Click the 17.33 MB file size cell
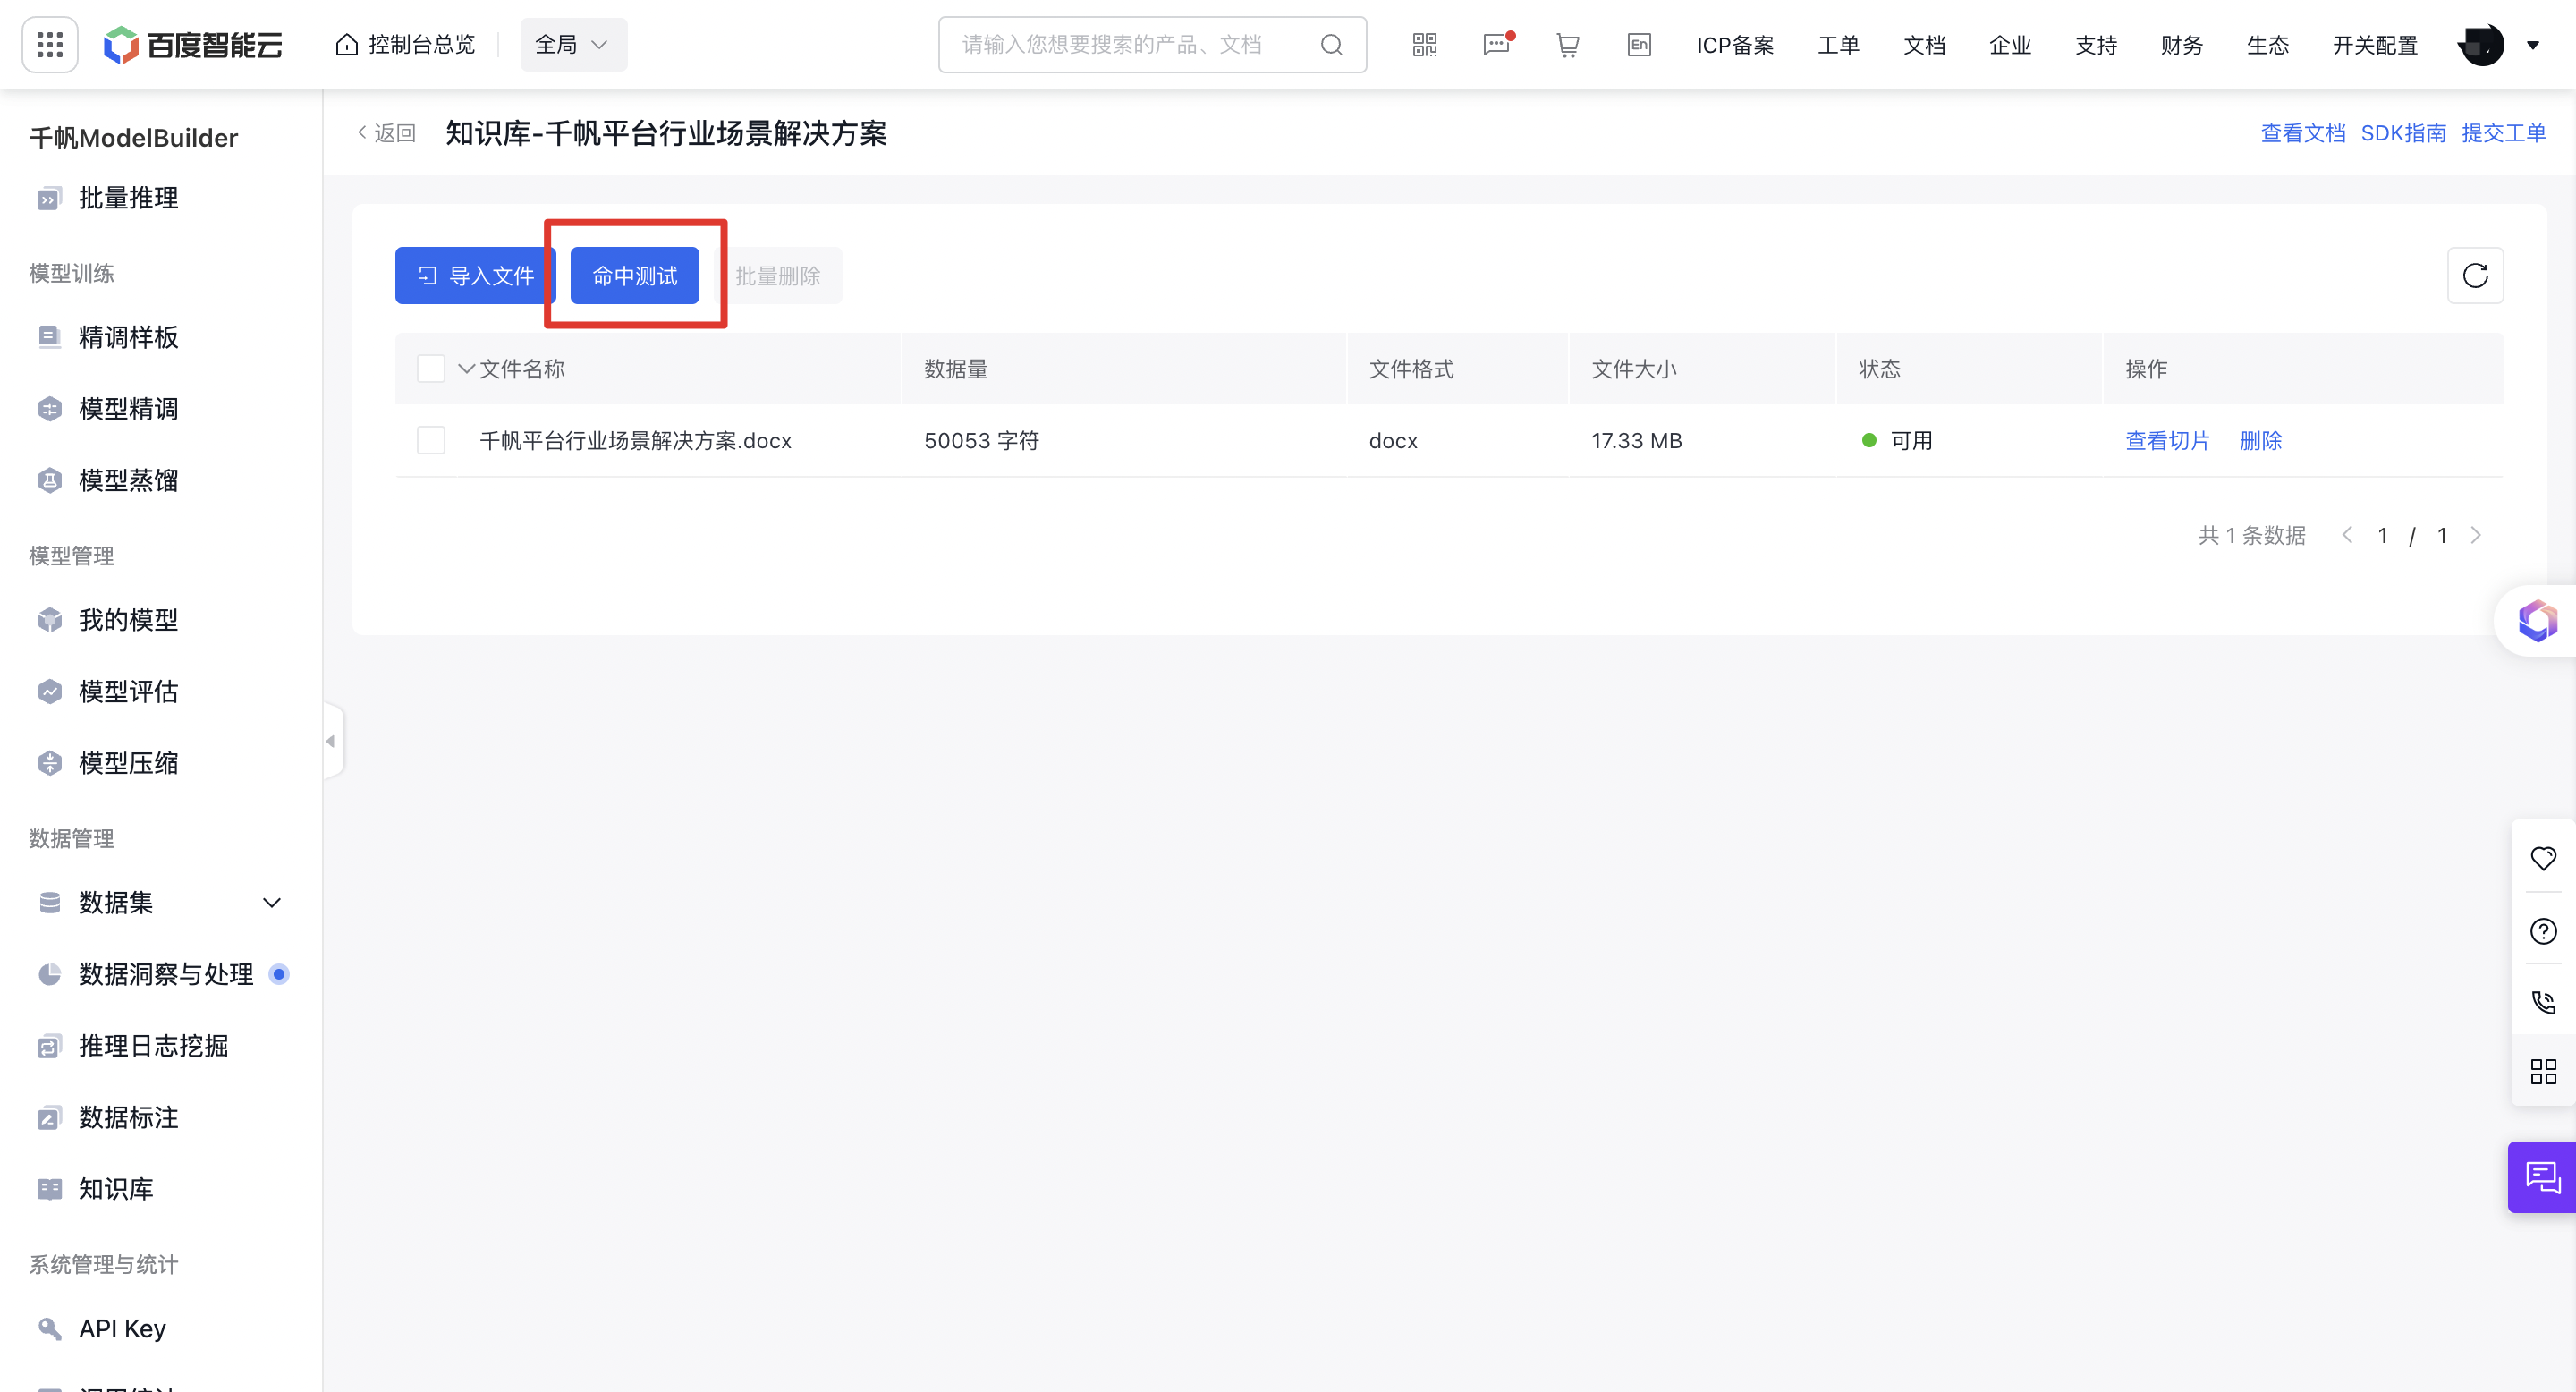Image resolution: width=2576 pixels, height=1392 pixels. pyautogui.click(x=1637, y=440)
